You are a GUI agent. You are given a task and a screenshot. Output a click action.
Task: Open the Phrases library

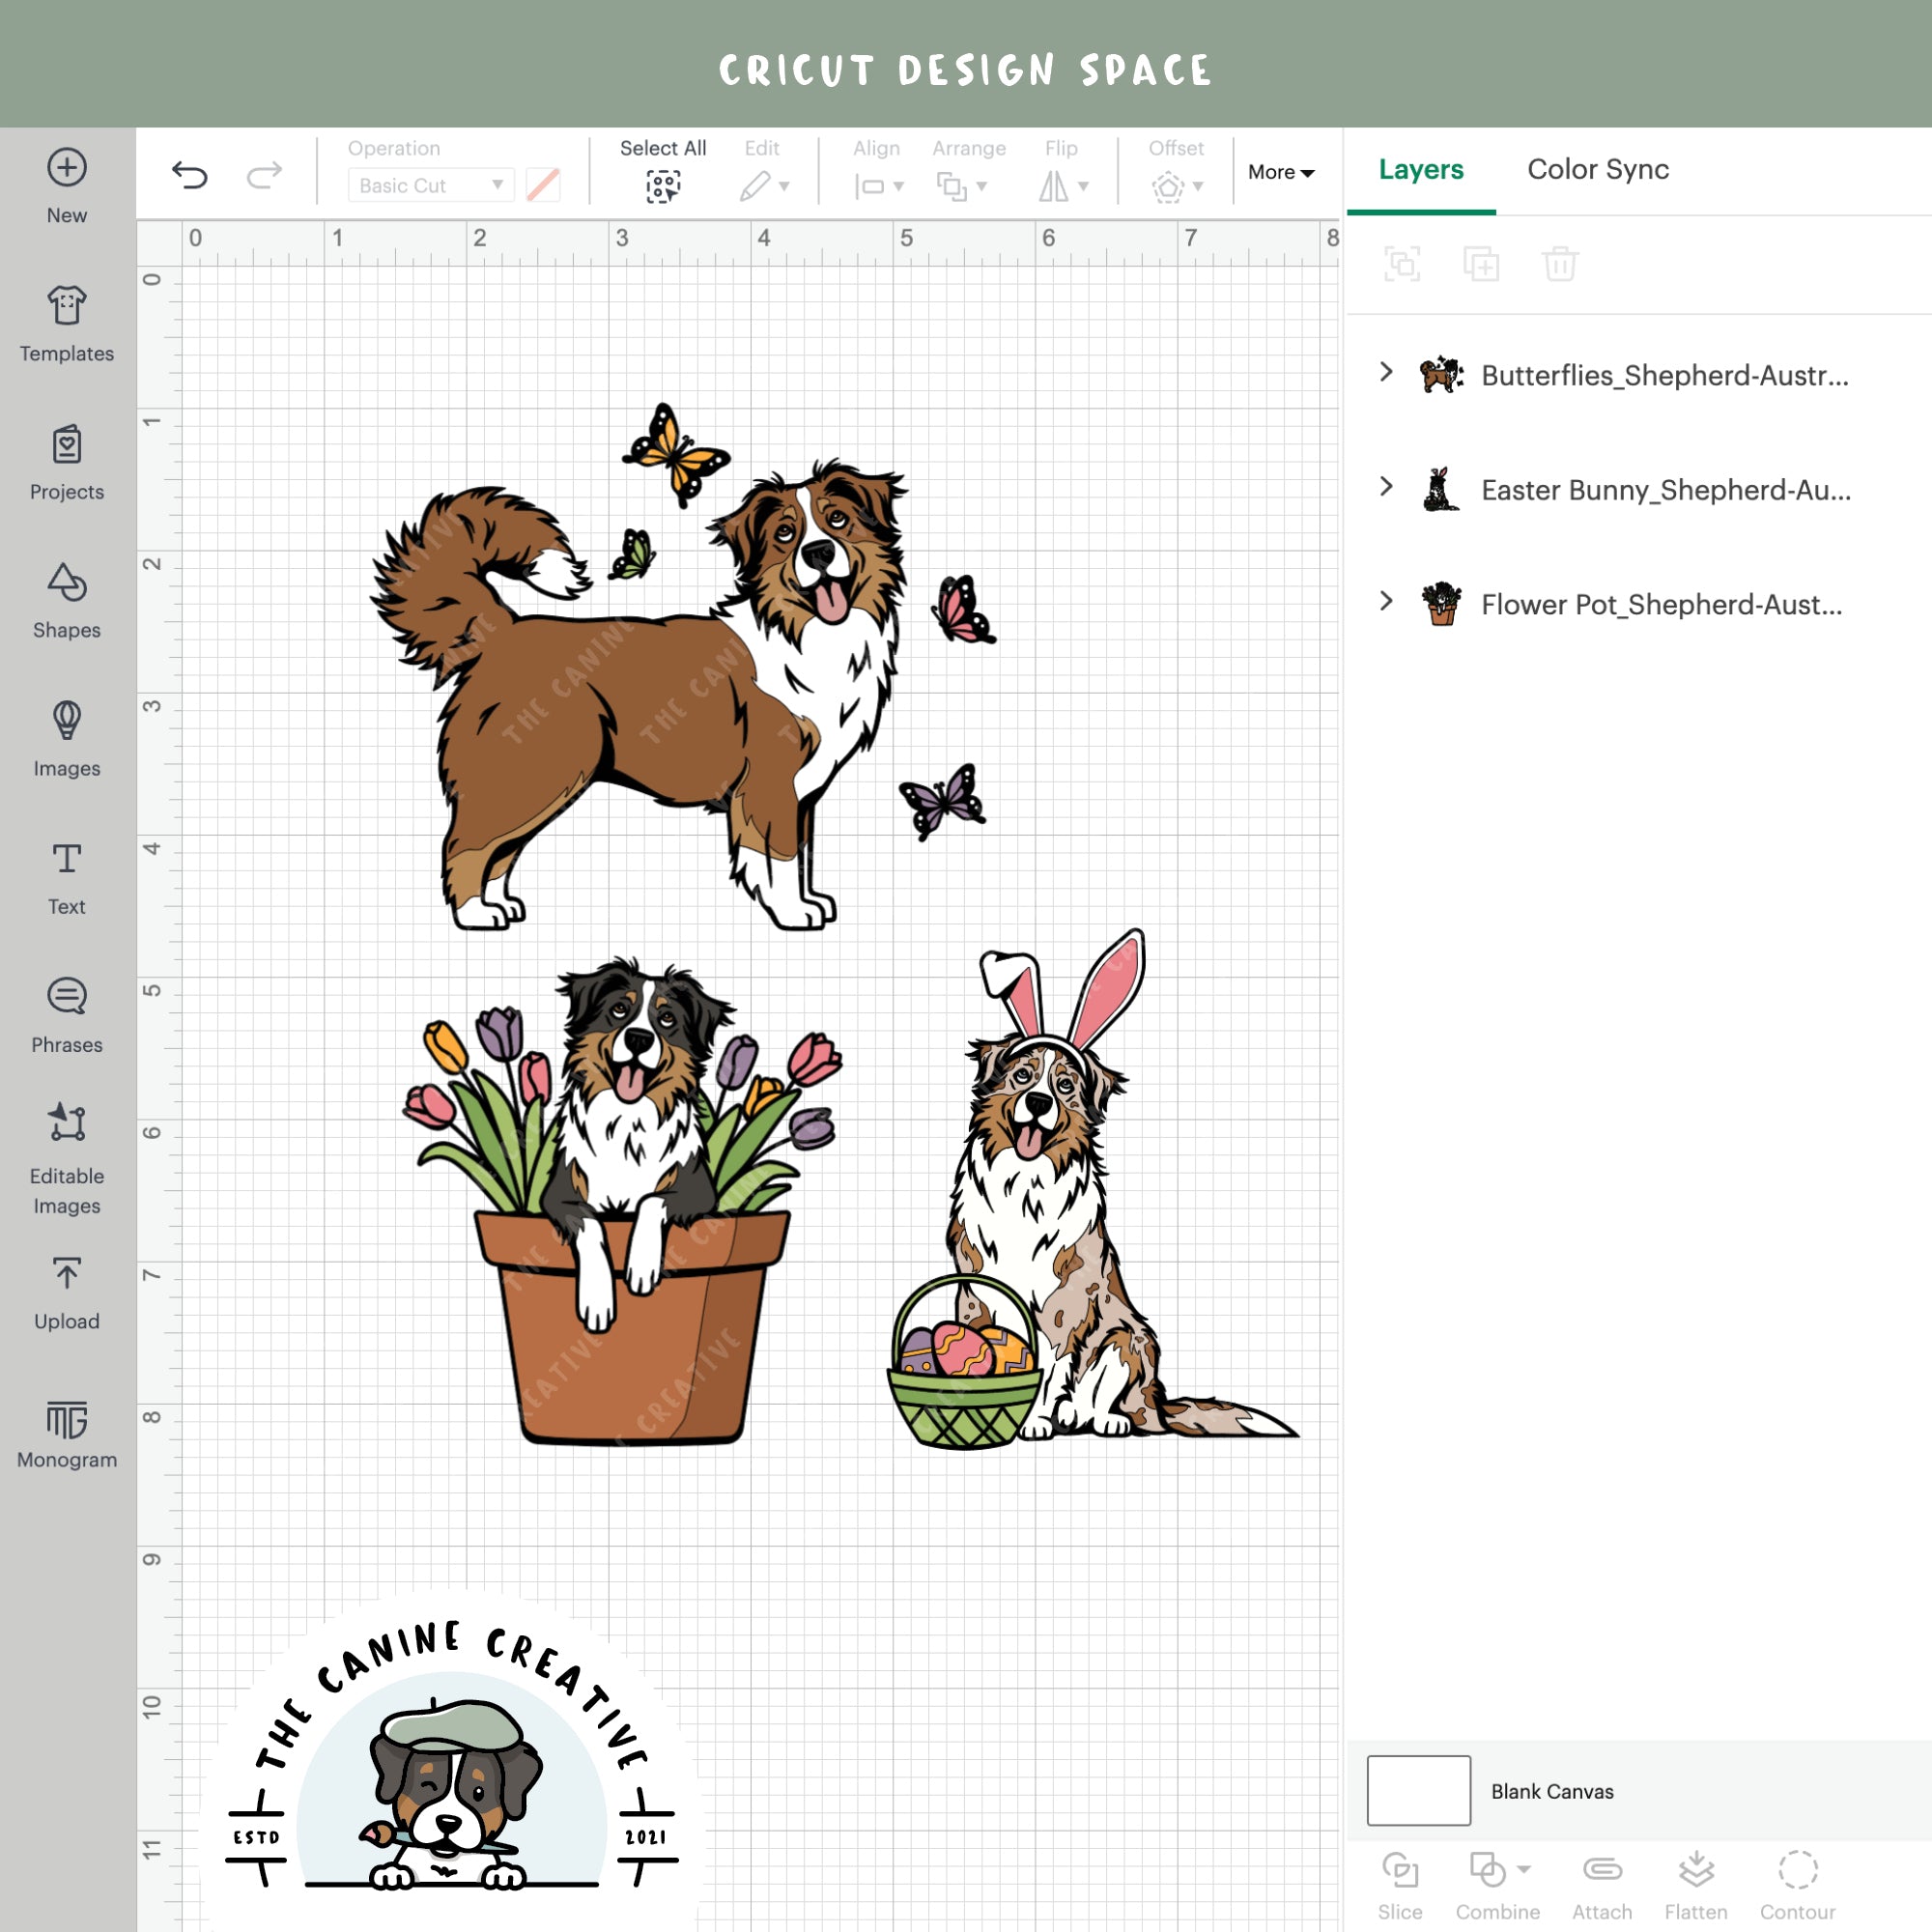[66, 1013]
